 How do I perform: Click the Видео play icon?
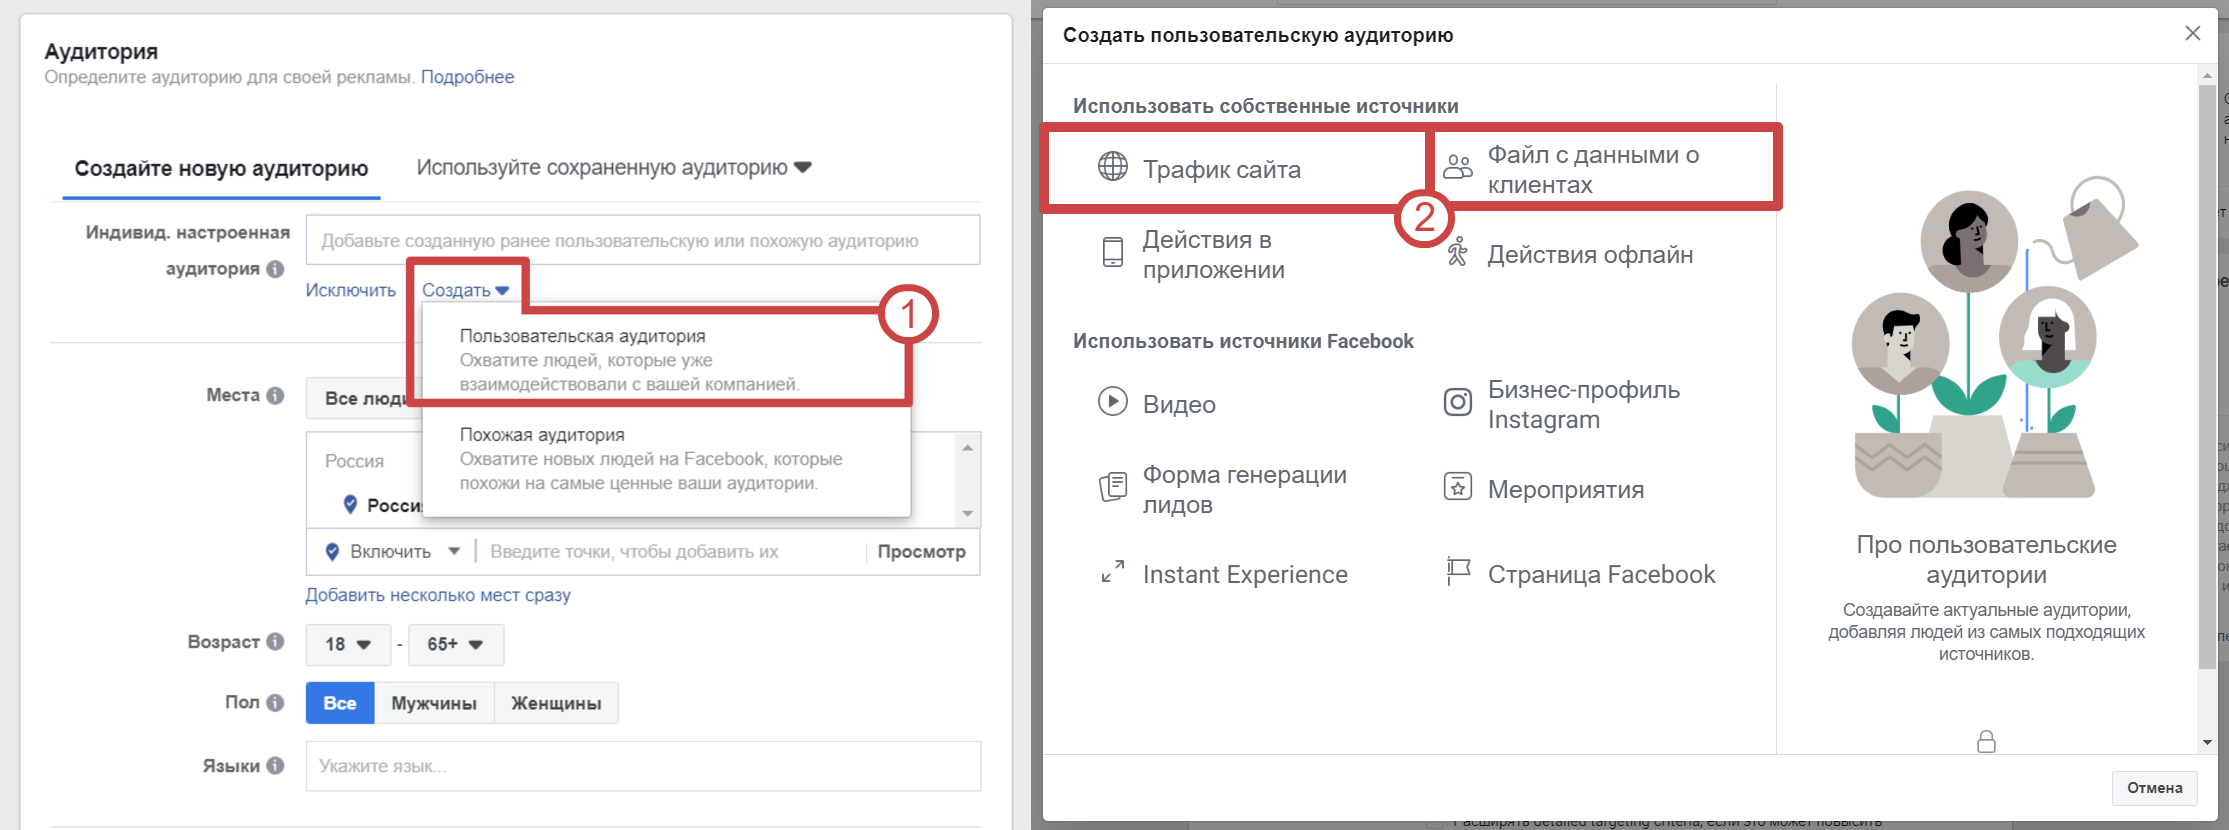point(1112,402)
